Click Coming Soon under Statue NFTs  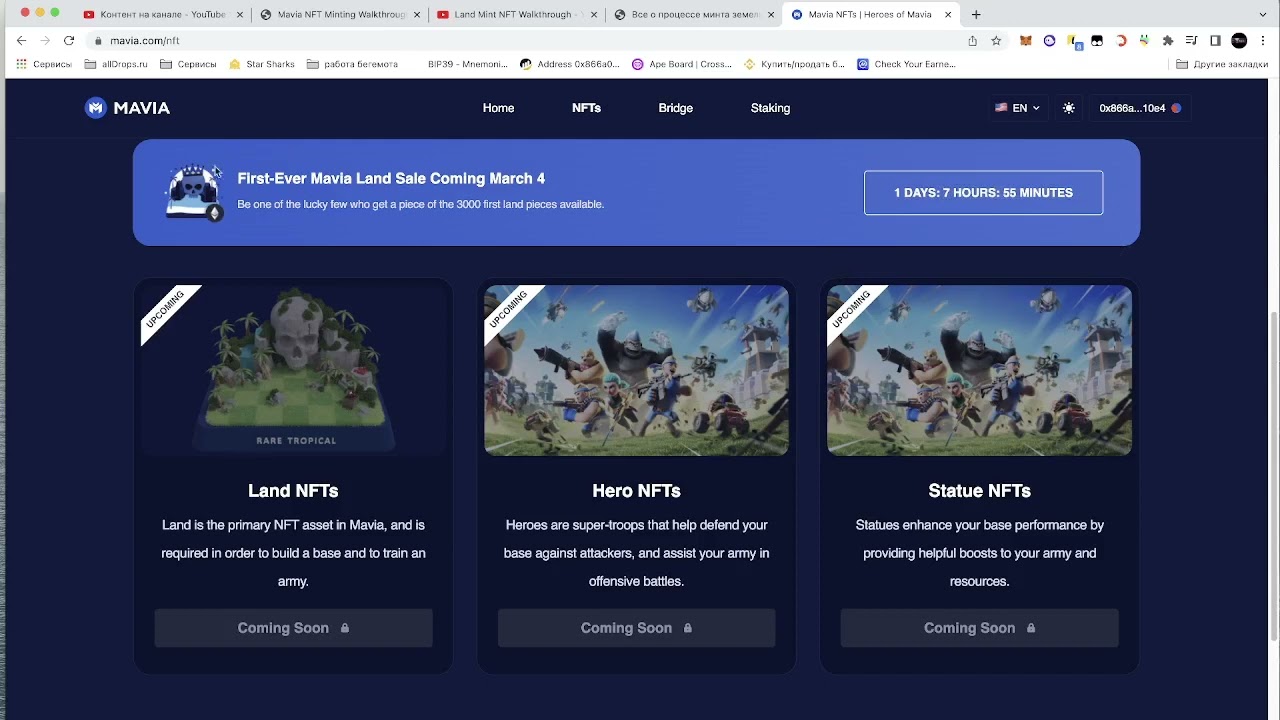[979, 628]
